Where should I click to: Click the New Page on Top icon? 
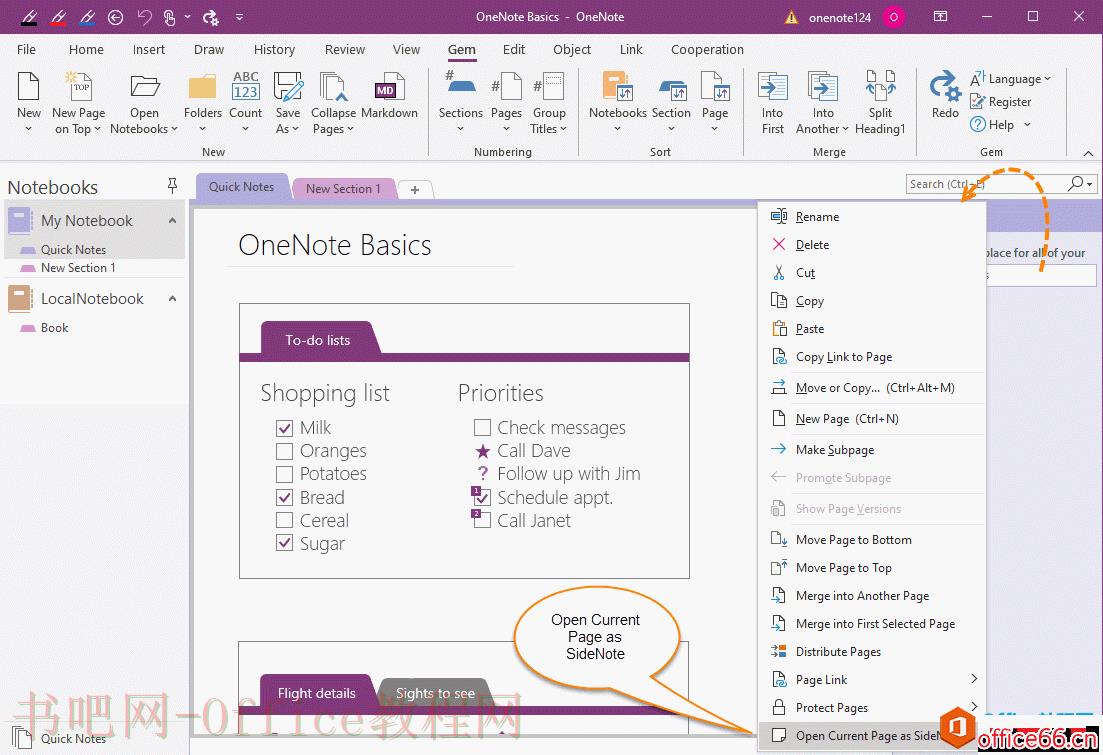pyautogui.click(x=78, y=87)
